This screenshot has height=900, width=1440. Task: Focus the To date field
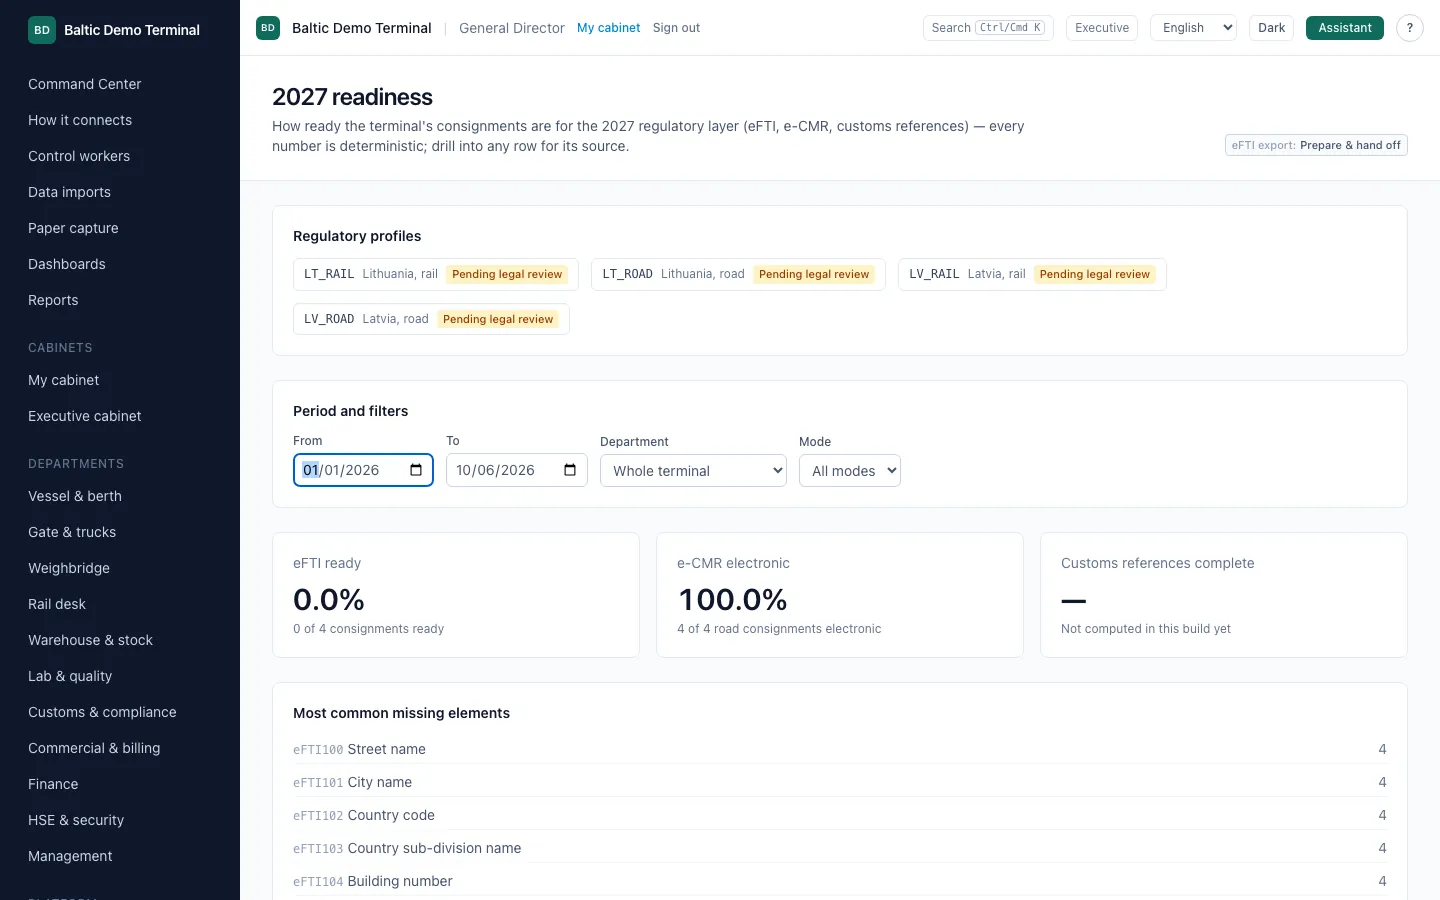[517, 470]
